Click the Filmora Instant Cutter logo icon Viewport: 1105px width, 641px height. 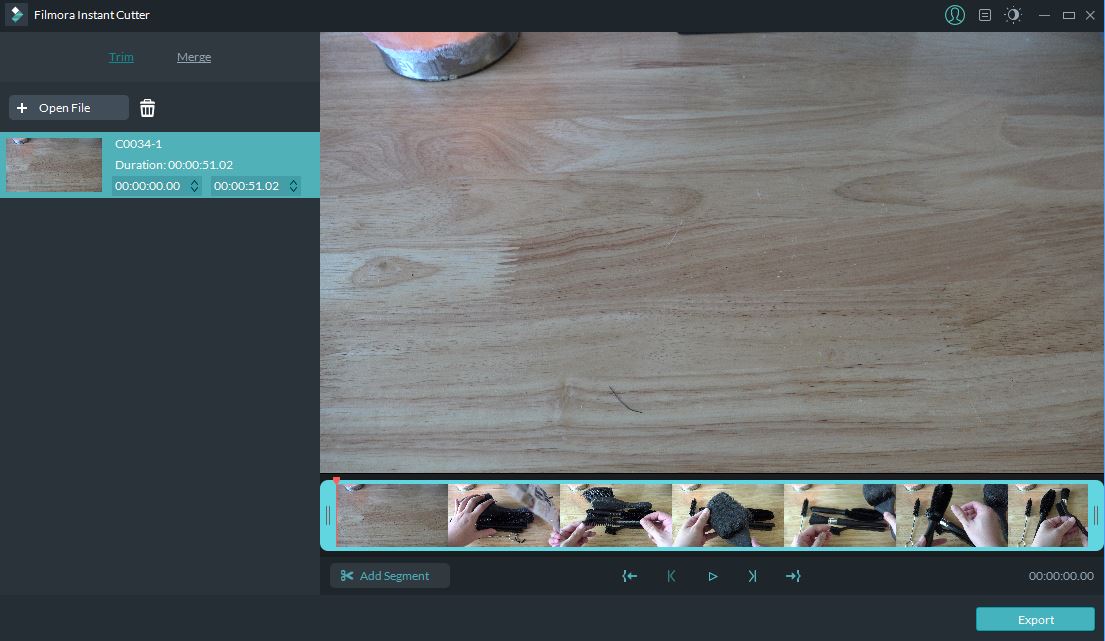pyautogui.click(x=16, y=15)
